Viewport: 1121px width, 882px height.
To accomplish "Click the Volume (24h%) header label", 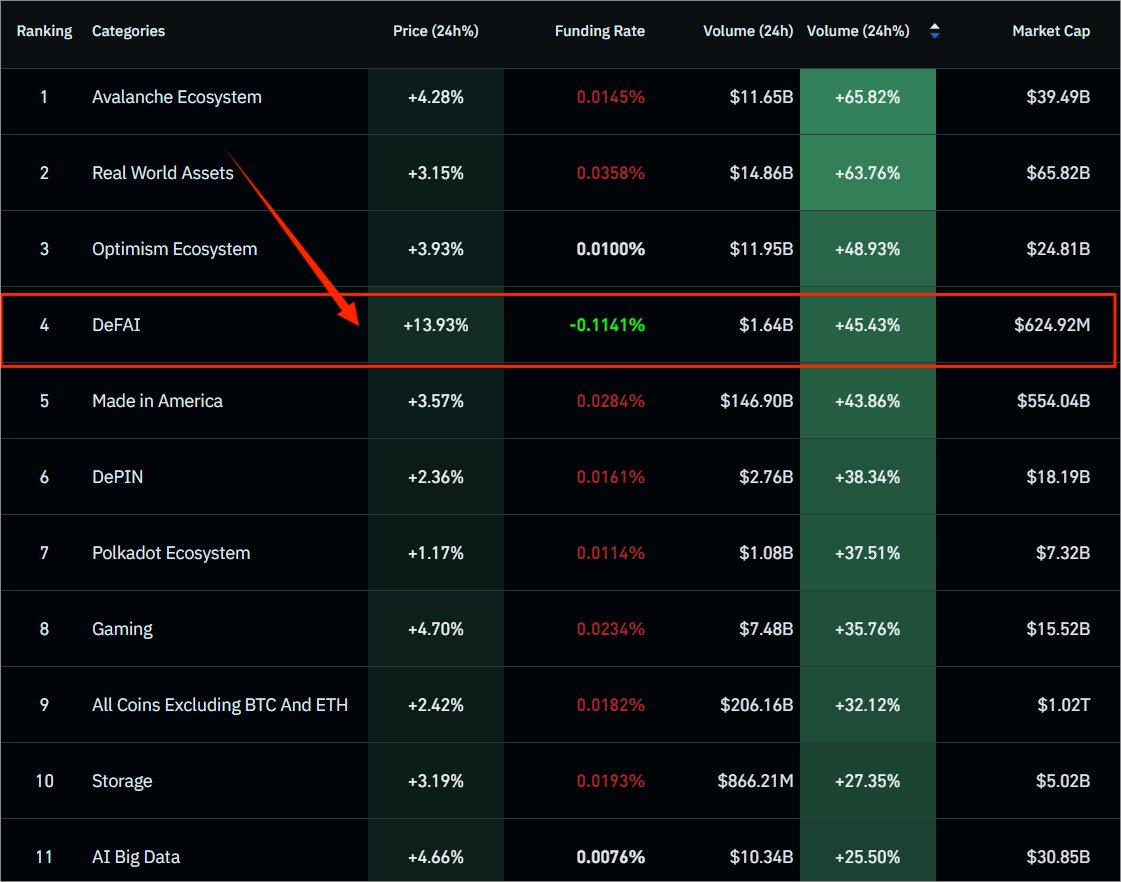I will click(858, 31).
